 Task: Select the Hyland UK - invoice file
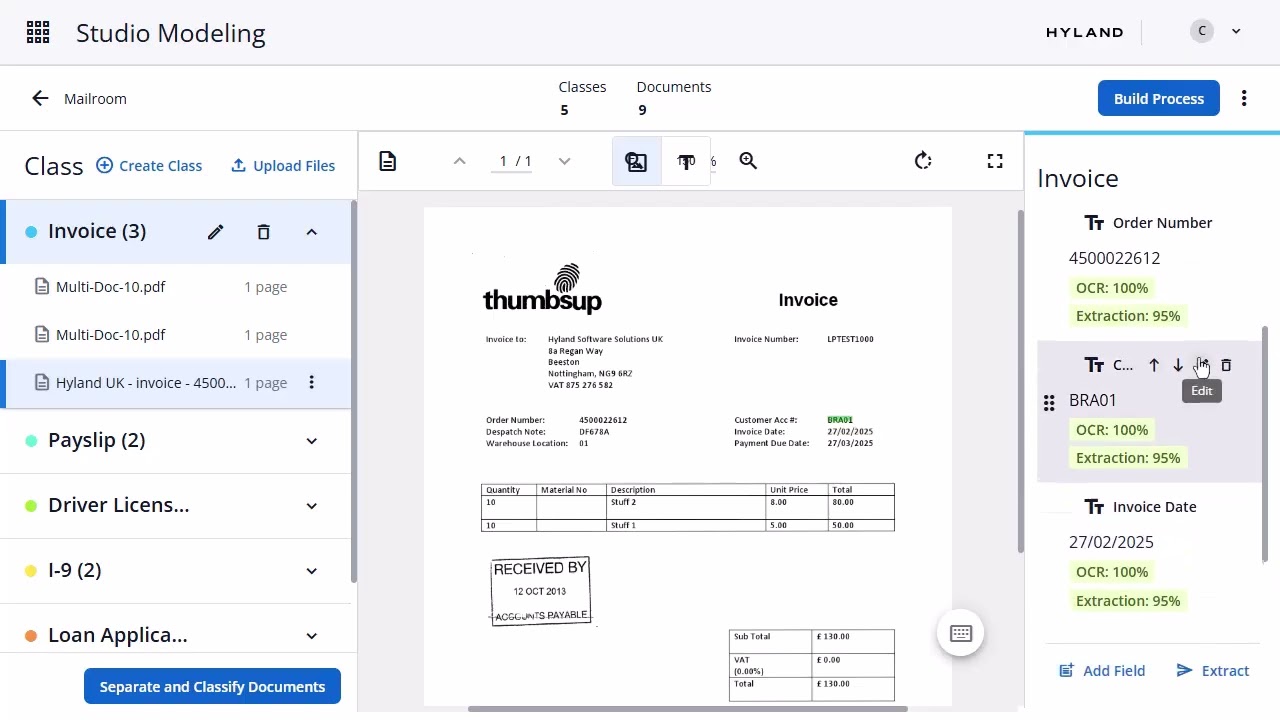176,383
